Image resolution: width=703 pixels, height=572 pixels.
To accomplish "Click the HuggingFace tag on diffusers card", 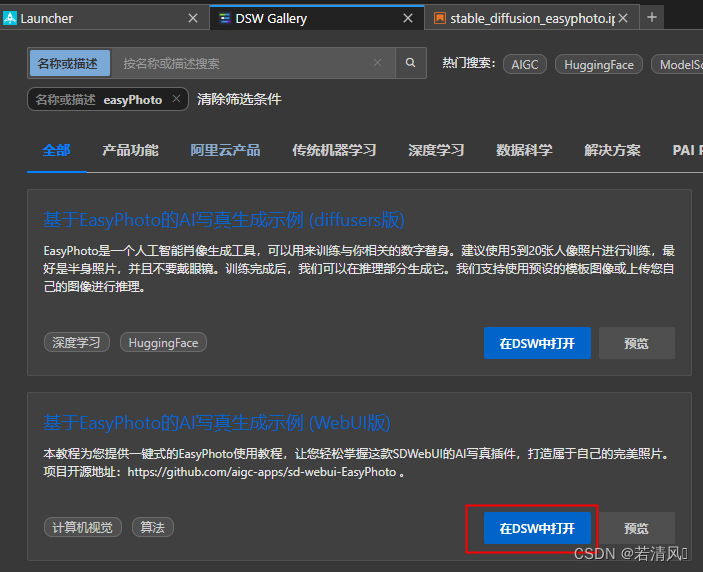I will click(163, 342).
